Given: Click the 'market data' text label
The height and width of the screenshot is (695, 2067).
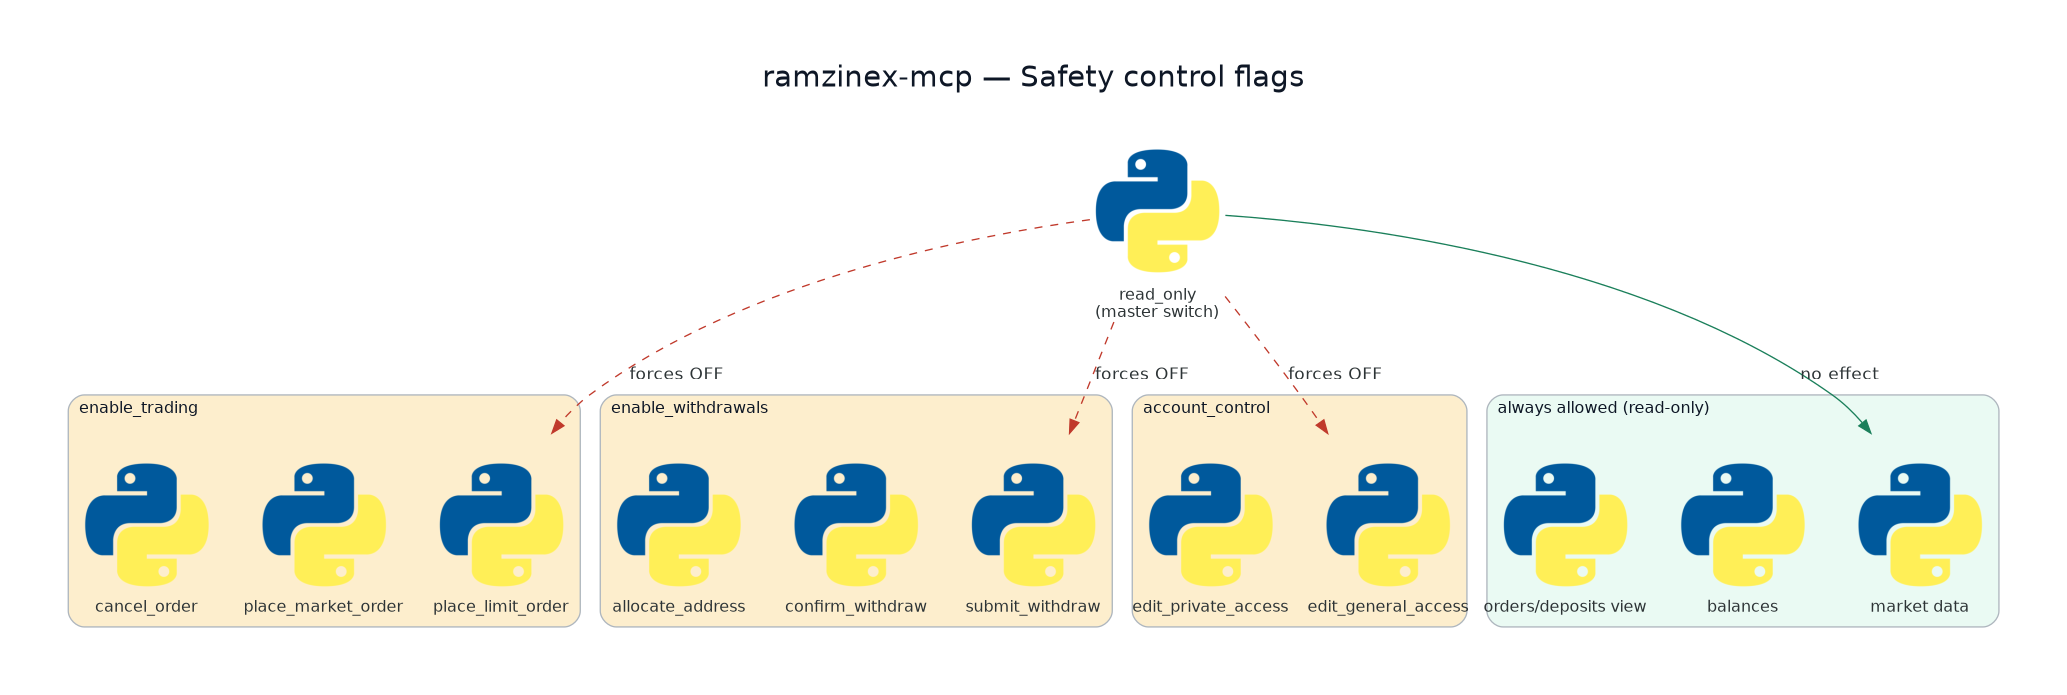Looking at the screenshot, I should (1920, 607).
